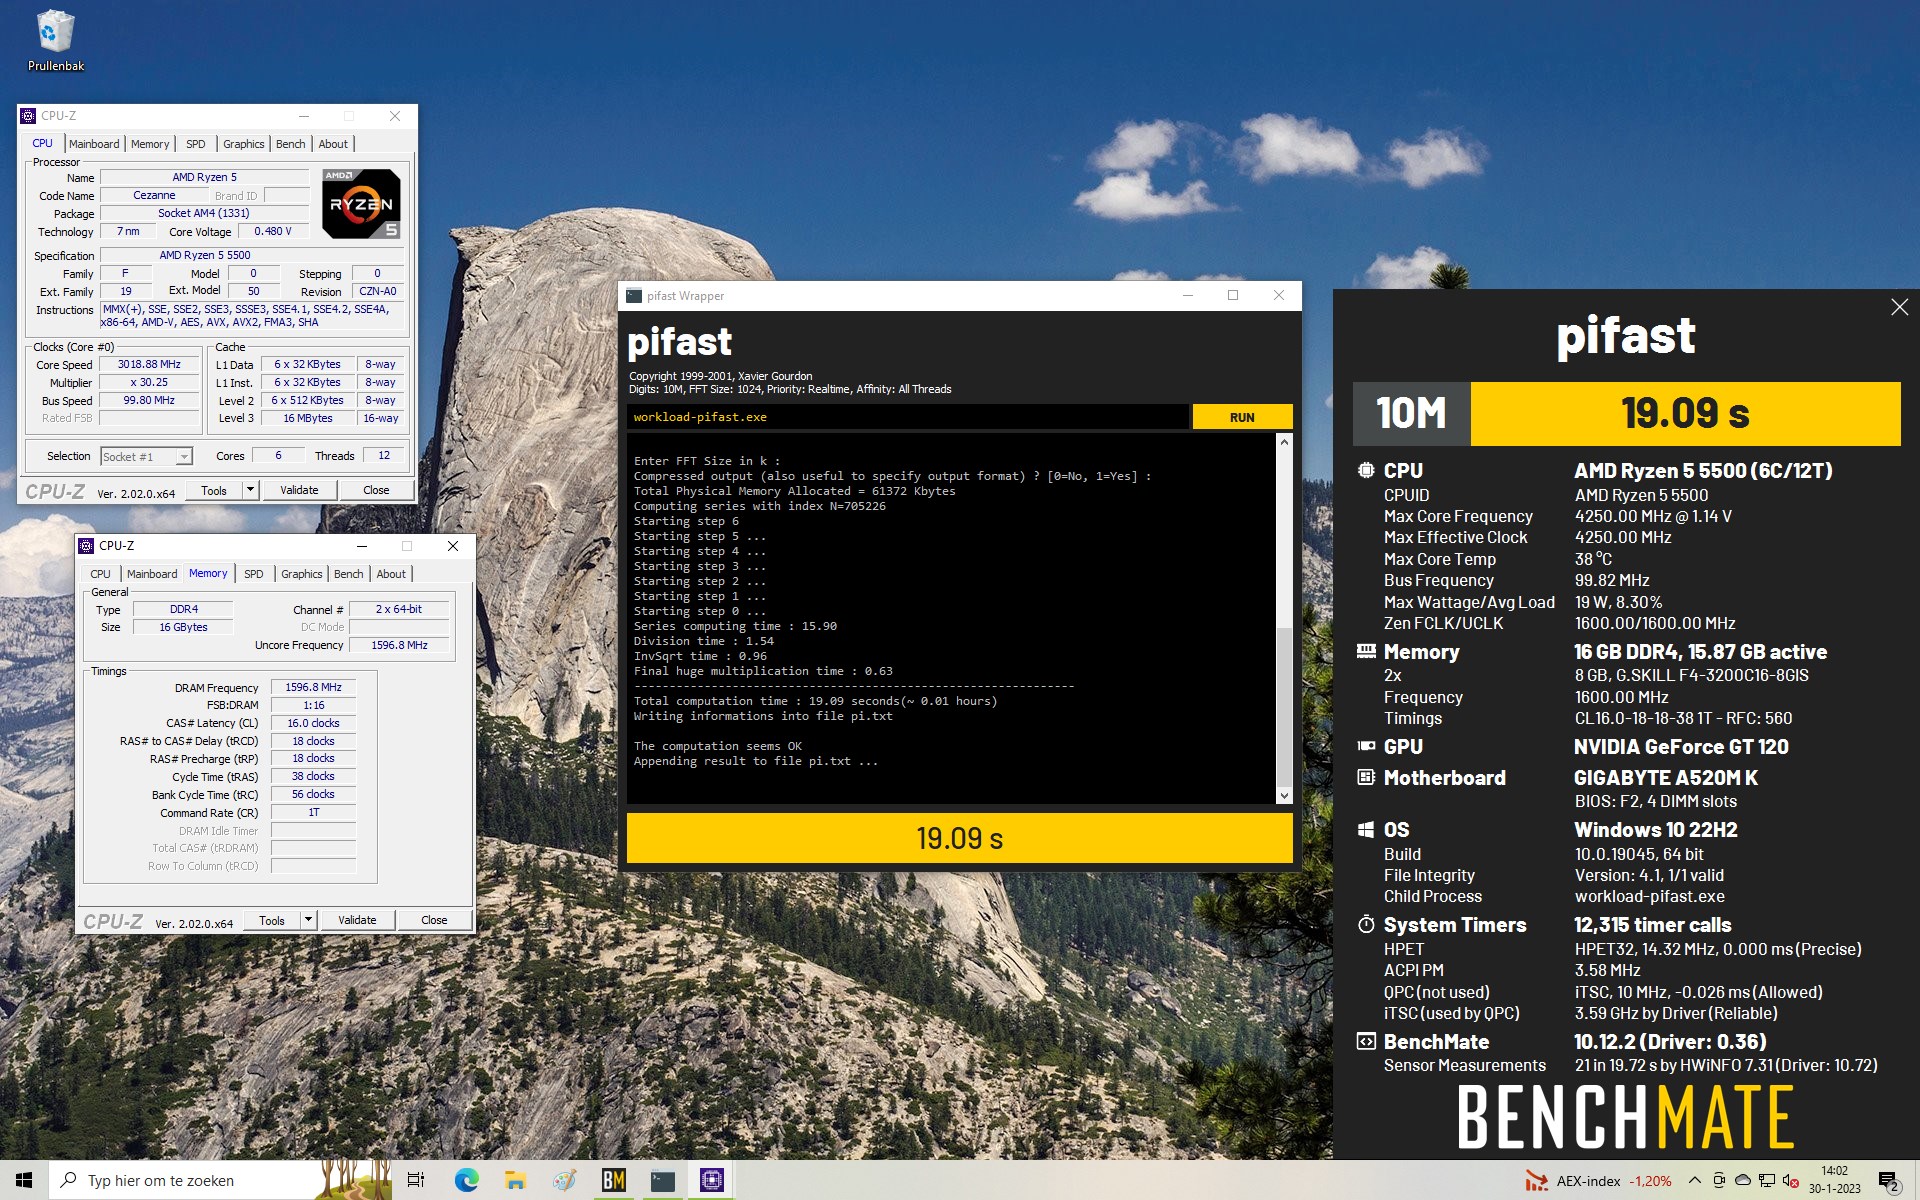This screenshot has width=1920, height=1200.
Task: Open the Graphics tab in the lower CPU-Z window
Action: pyautogui.click(x=302, y=574)
